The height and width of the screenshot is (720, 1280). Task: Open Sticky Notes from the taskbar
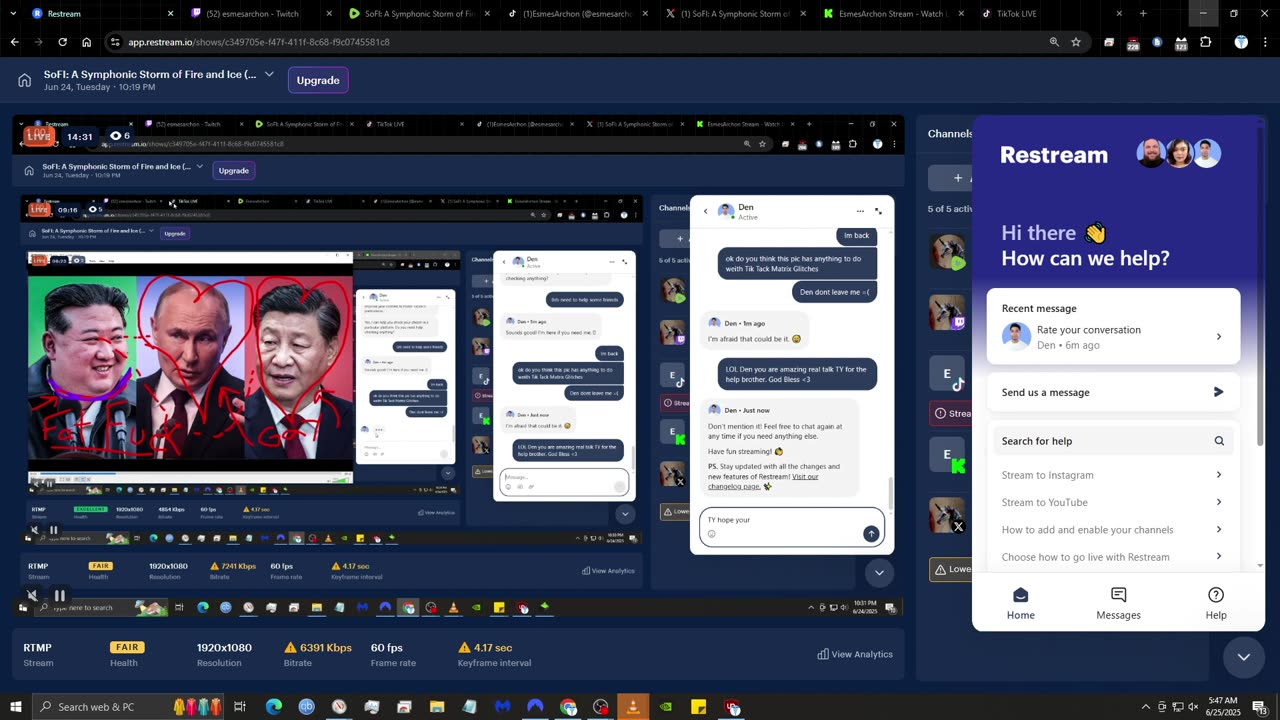click(x=699, y=707)
